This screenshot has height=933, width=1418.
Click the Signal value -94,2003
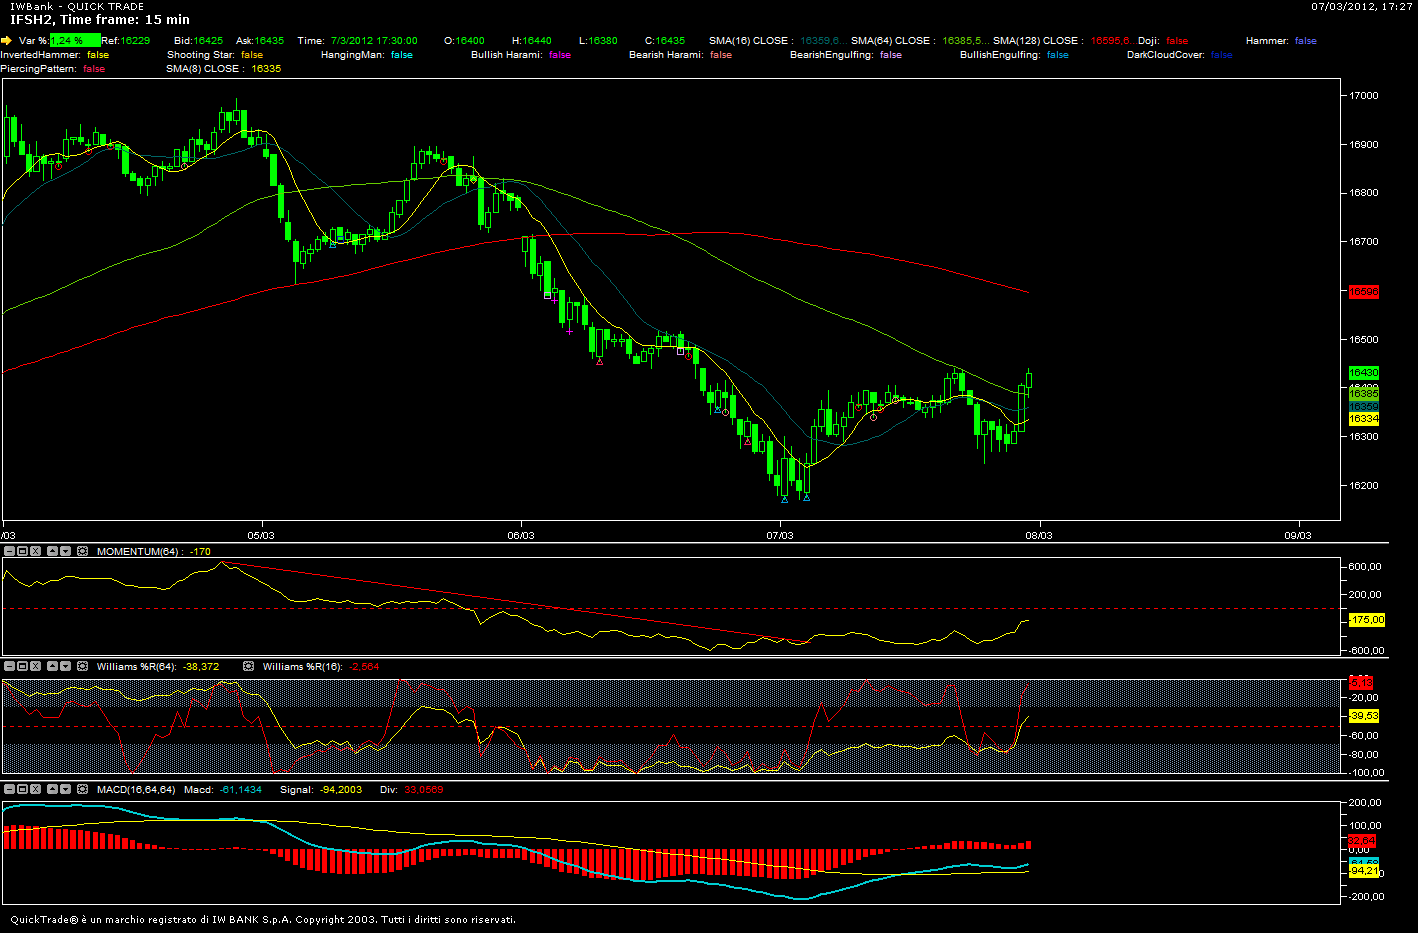click(x=341, y=790)
